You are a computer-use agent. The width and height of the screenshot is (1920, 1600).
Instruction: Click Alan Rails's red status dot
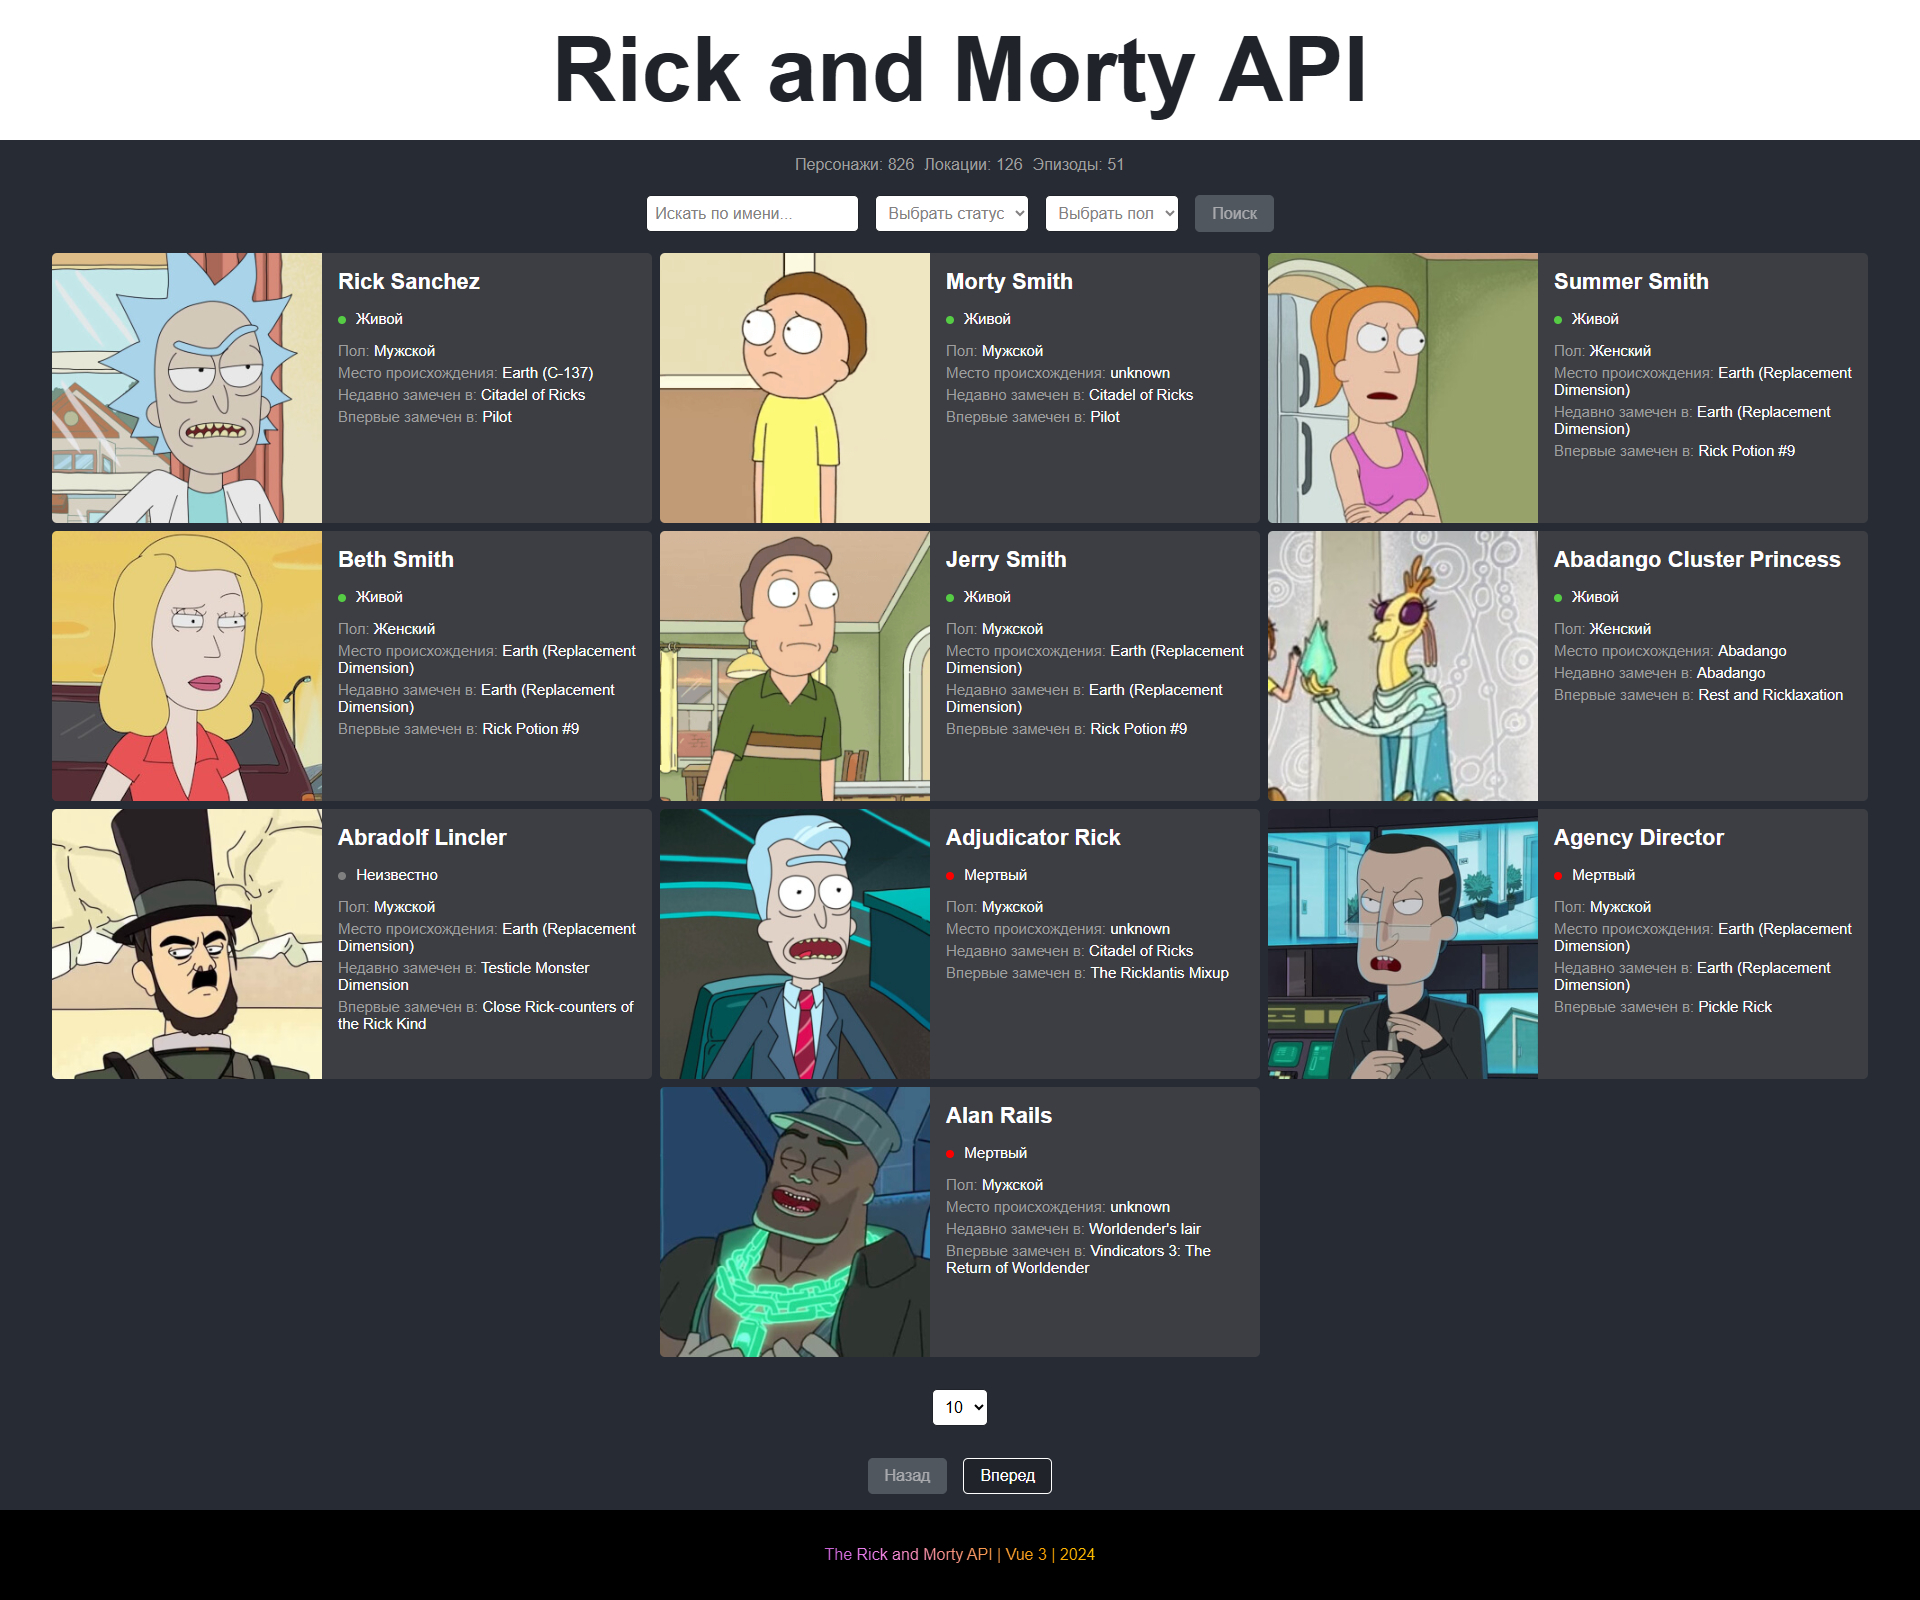coord(950,1154)
